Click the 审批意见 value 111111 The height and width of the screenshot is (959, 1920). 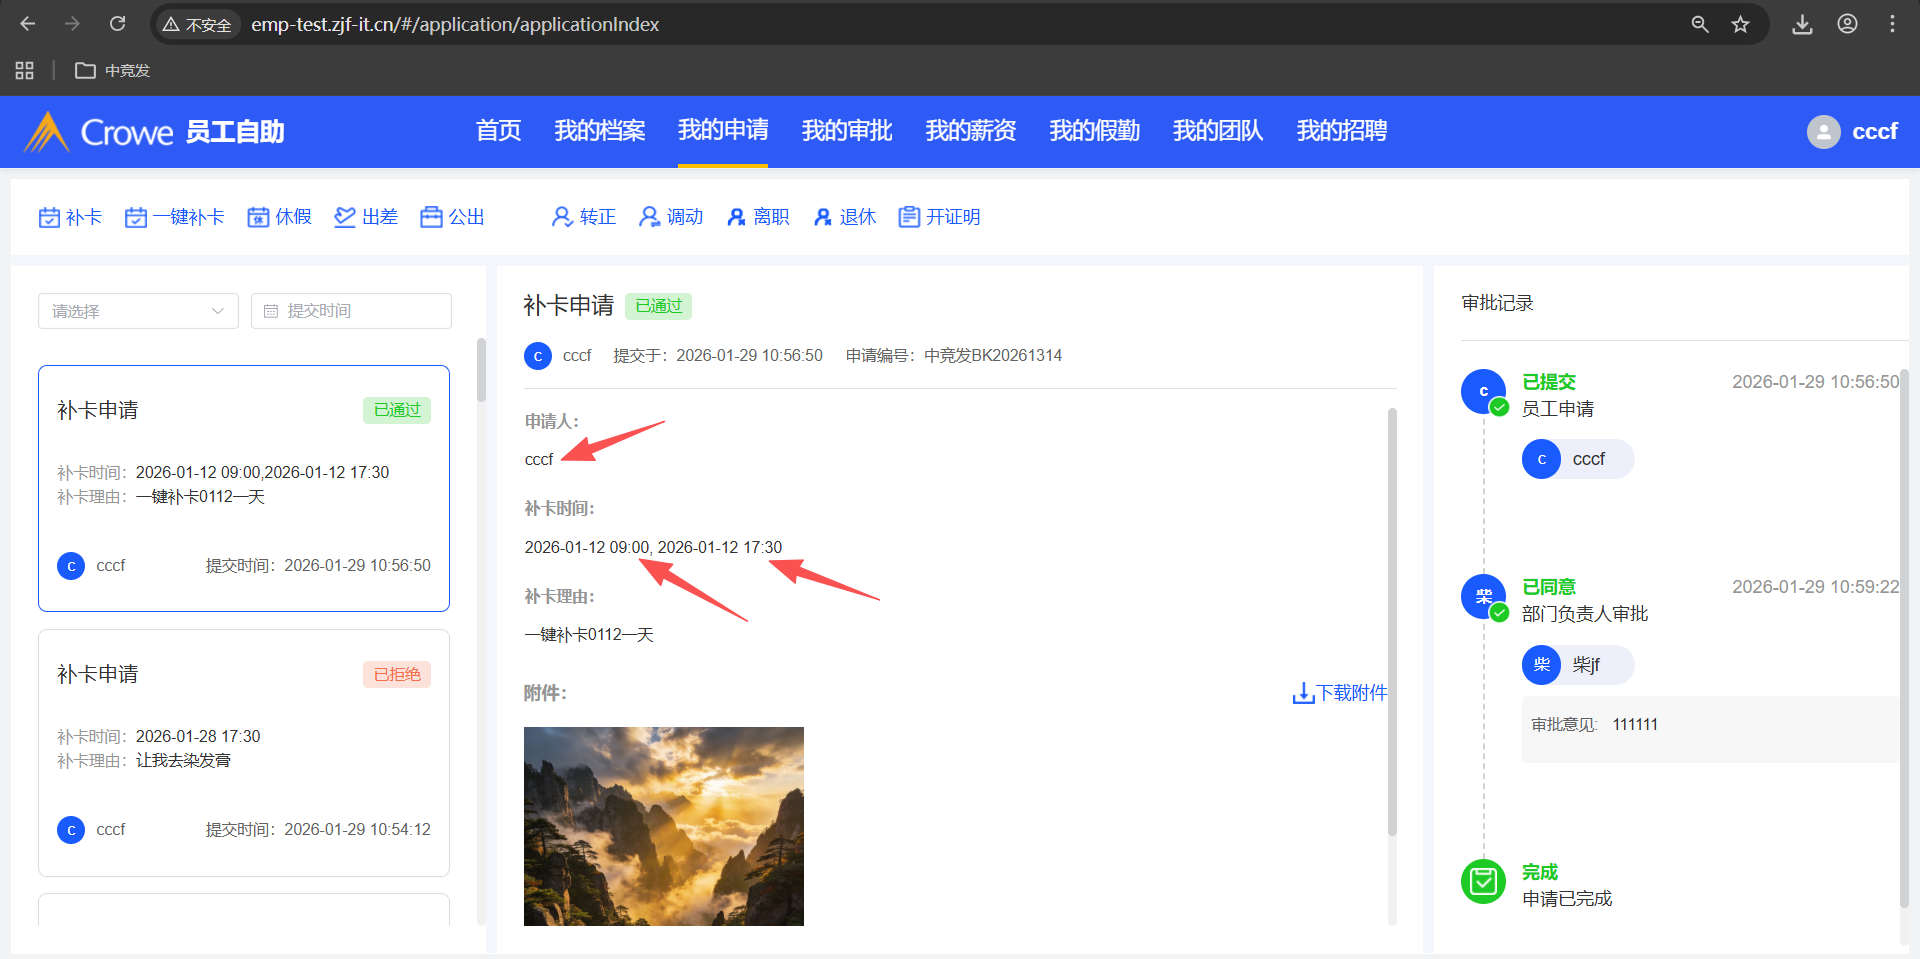(x=1635, y=724)
